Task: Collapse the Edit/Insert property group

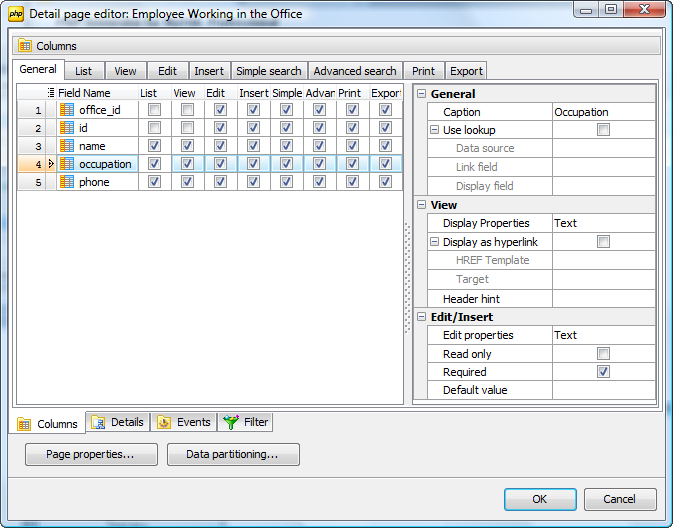Action: 422,317
